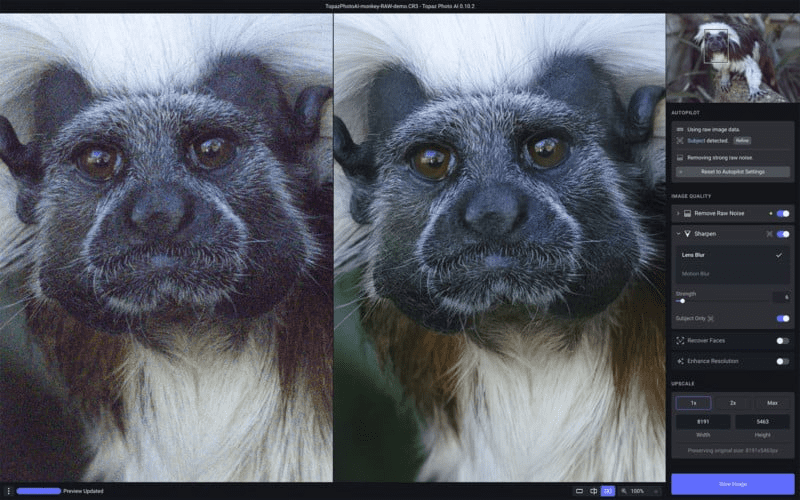Screen dimensions: 800x500
Task: Switch to single image view
Action: point(579,491)
